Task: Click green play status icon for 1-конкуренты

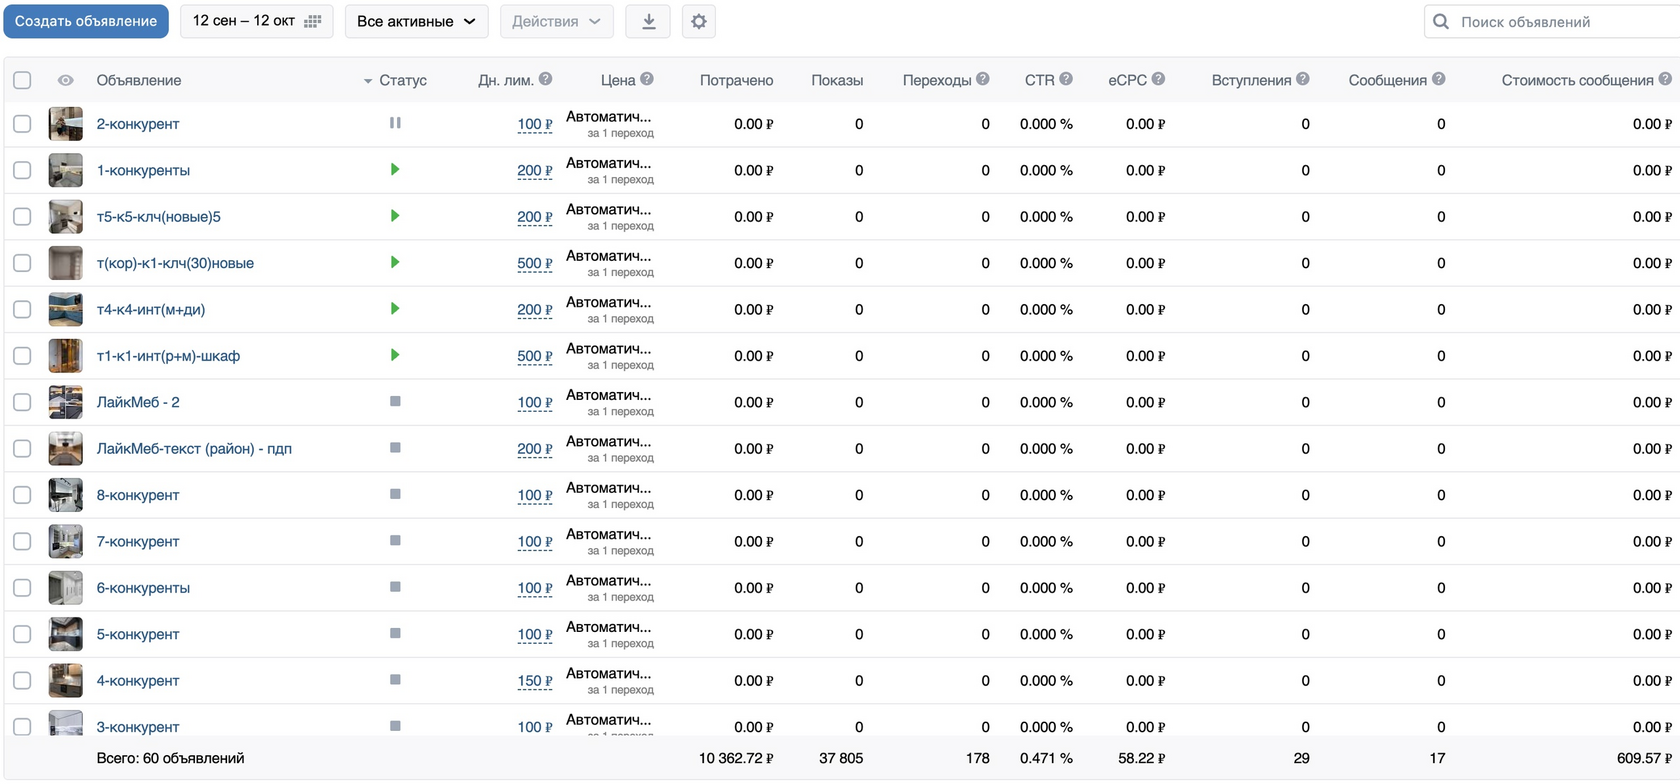Action: click(395, 169)
